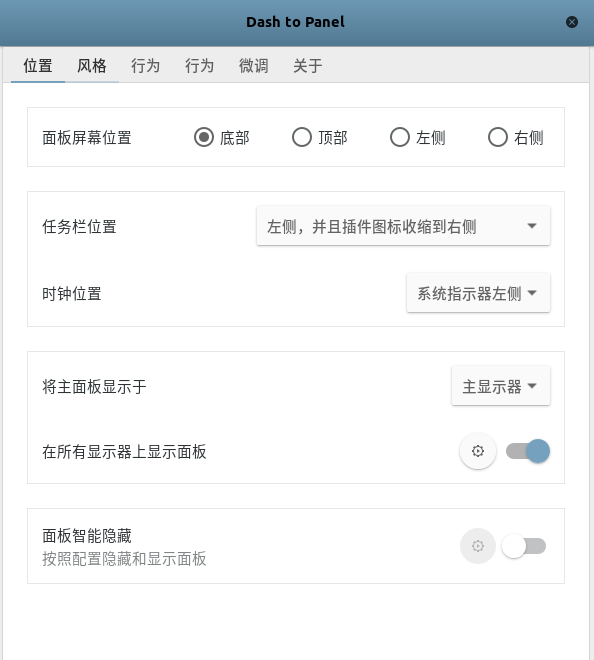Click 时钟位置 label text
The image size is (594, 660).
coord(72,294)
